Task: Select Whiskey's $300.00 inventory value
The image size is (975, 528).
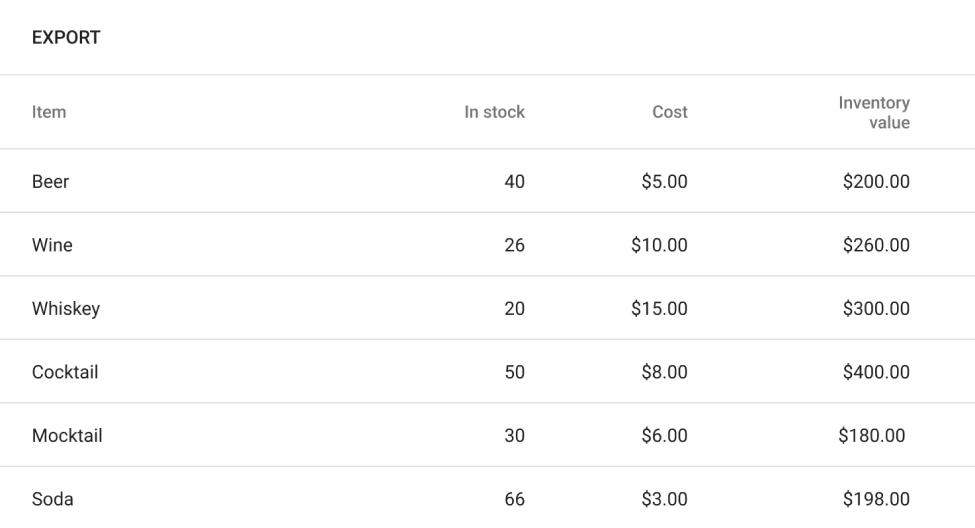Action: [x=876, y=309]
